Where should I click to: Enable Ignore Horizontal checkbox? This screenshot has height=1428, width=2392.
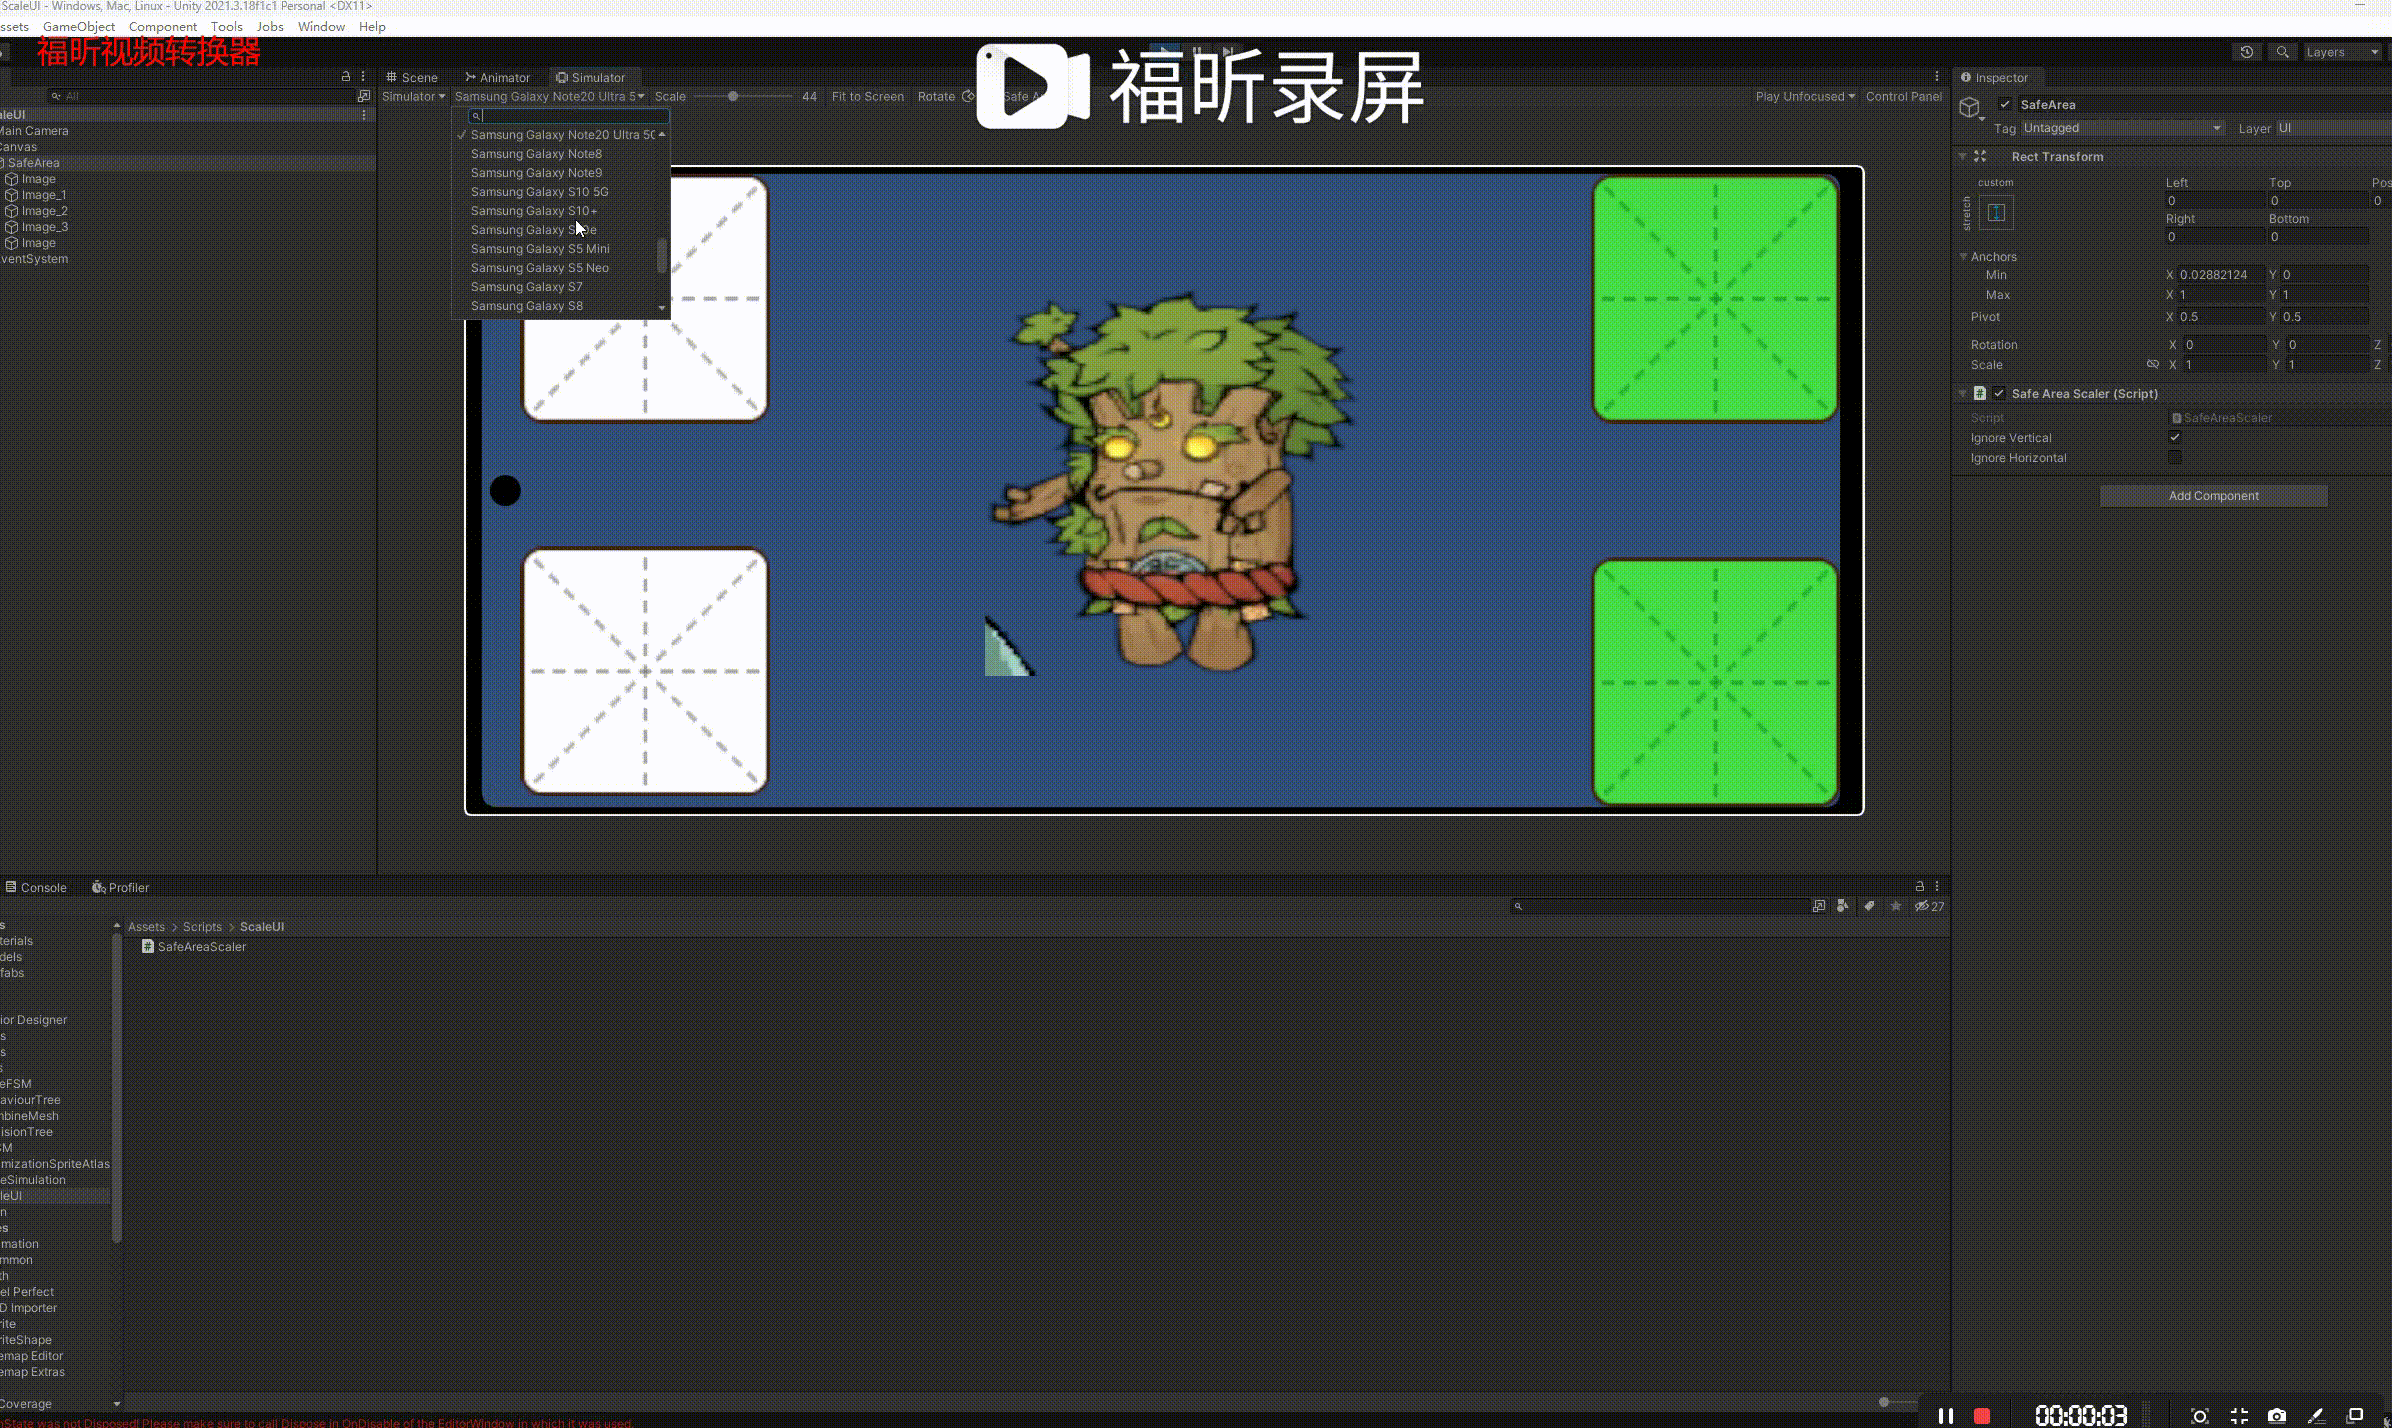click(2174, 457)
